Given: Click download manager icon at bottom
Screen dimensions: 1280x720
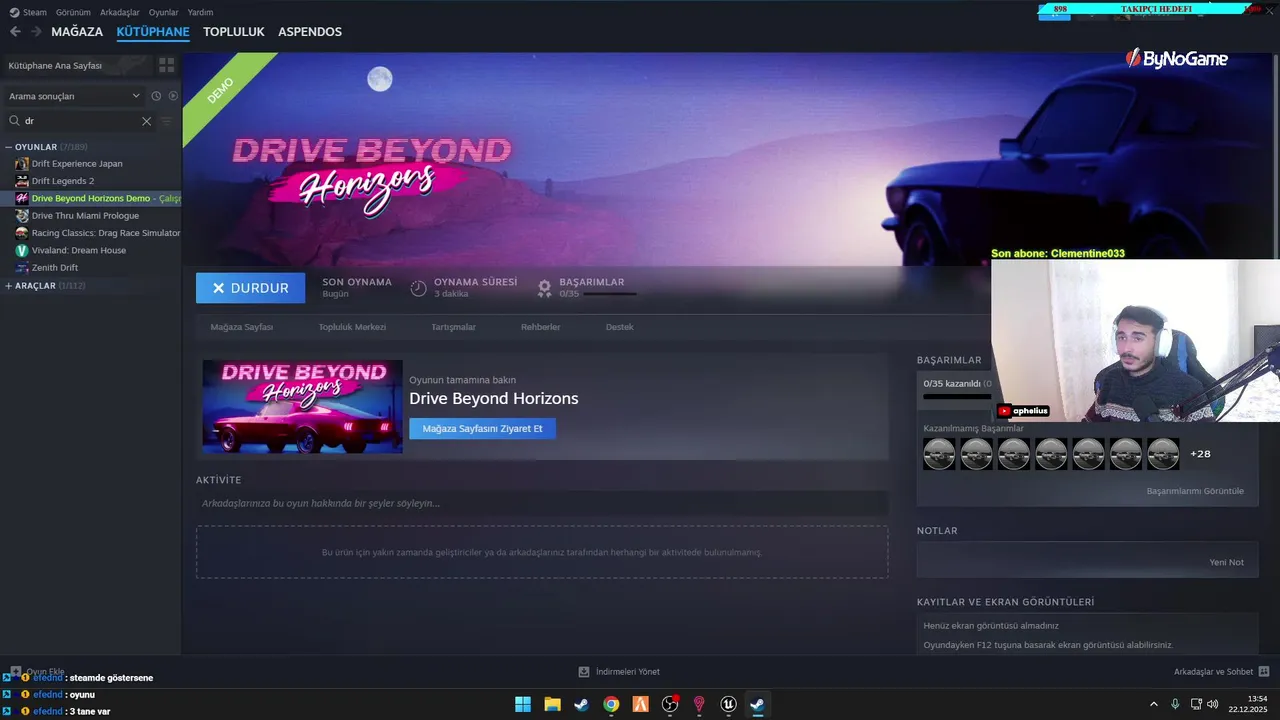Looking at the screenshot, I should click(x=584, y=672).
